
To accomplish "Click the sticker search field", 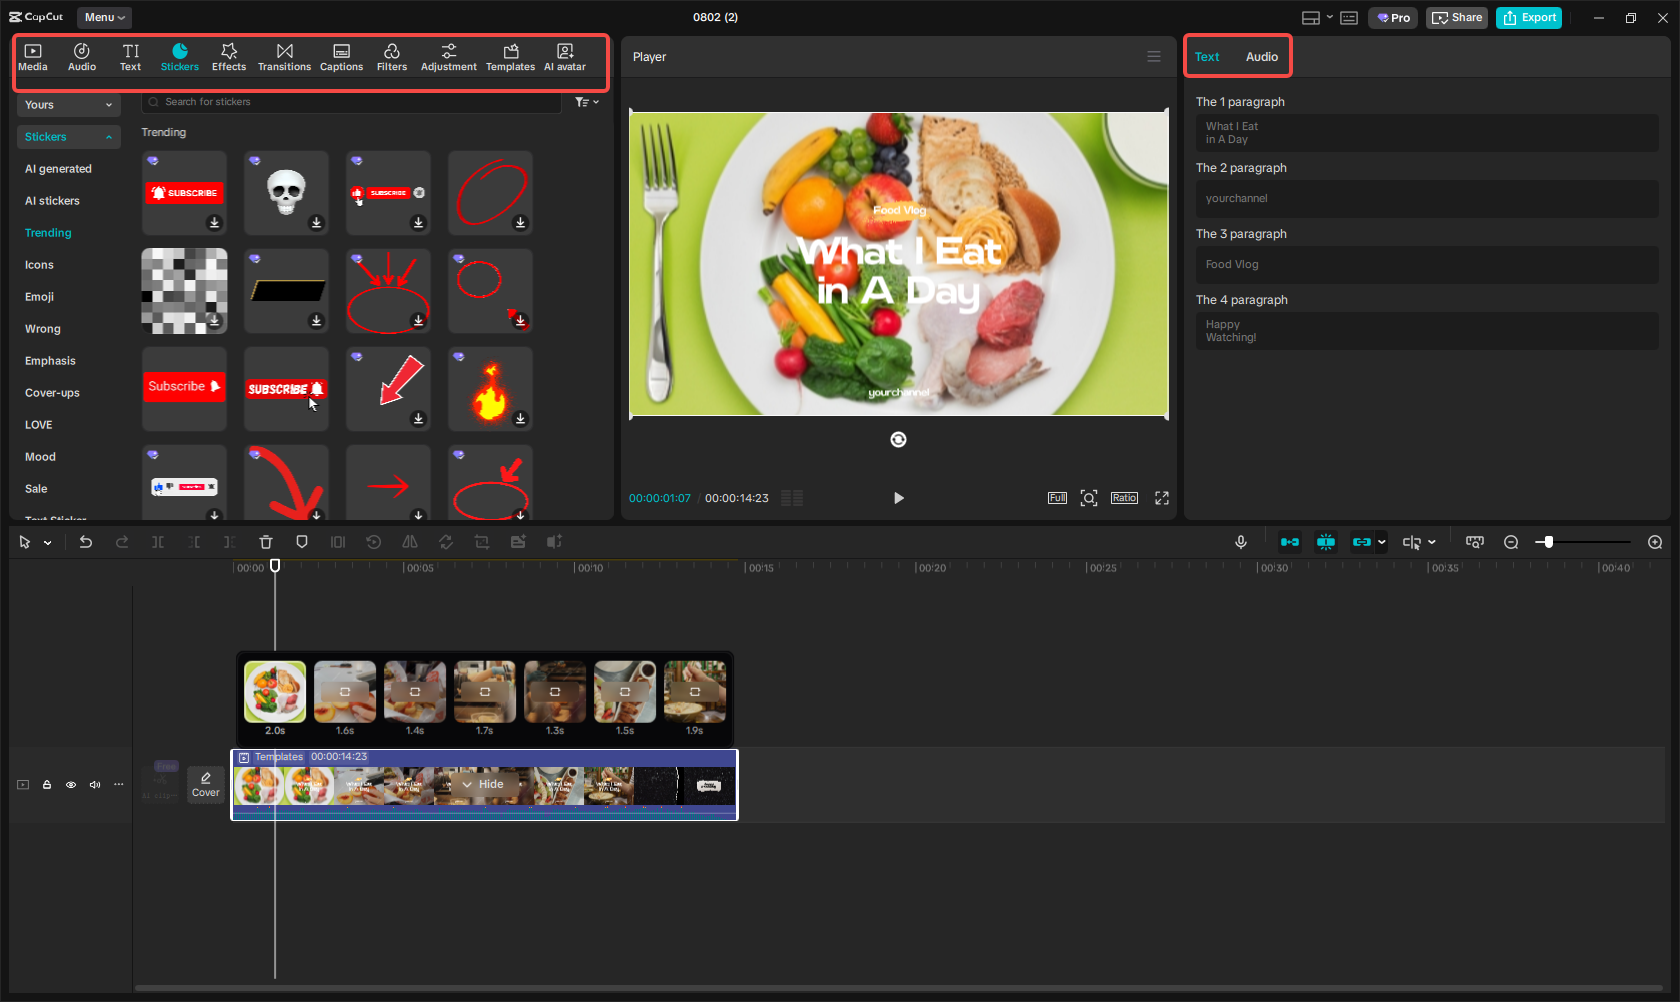I will click(350, 101).
